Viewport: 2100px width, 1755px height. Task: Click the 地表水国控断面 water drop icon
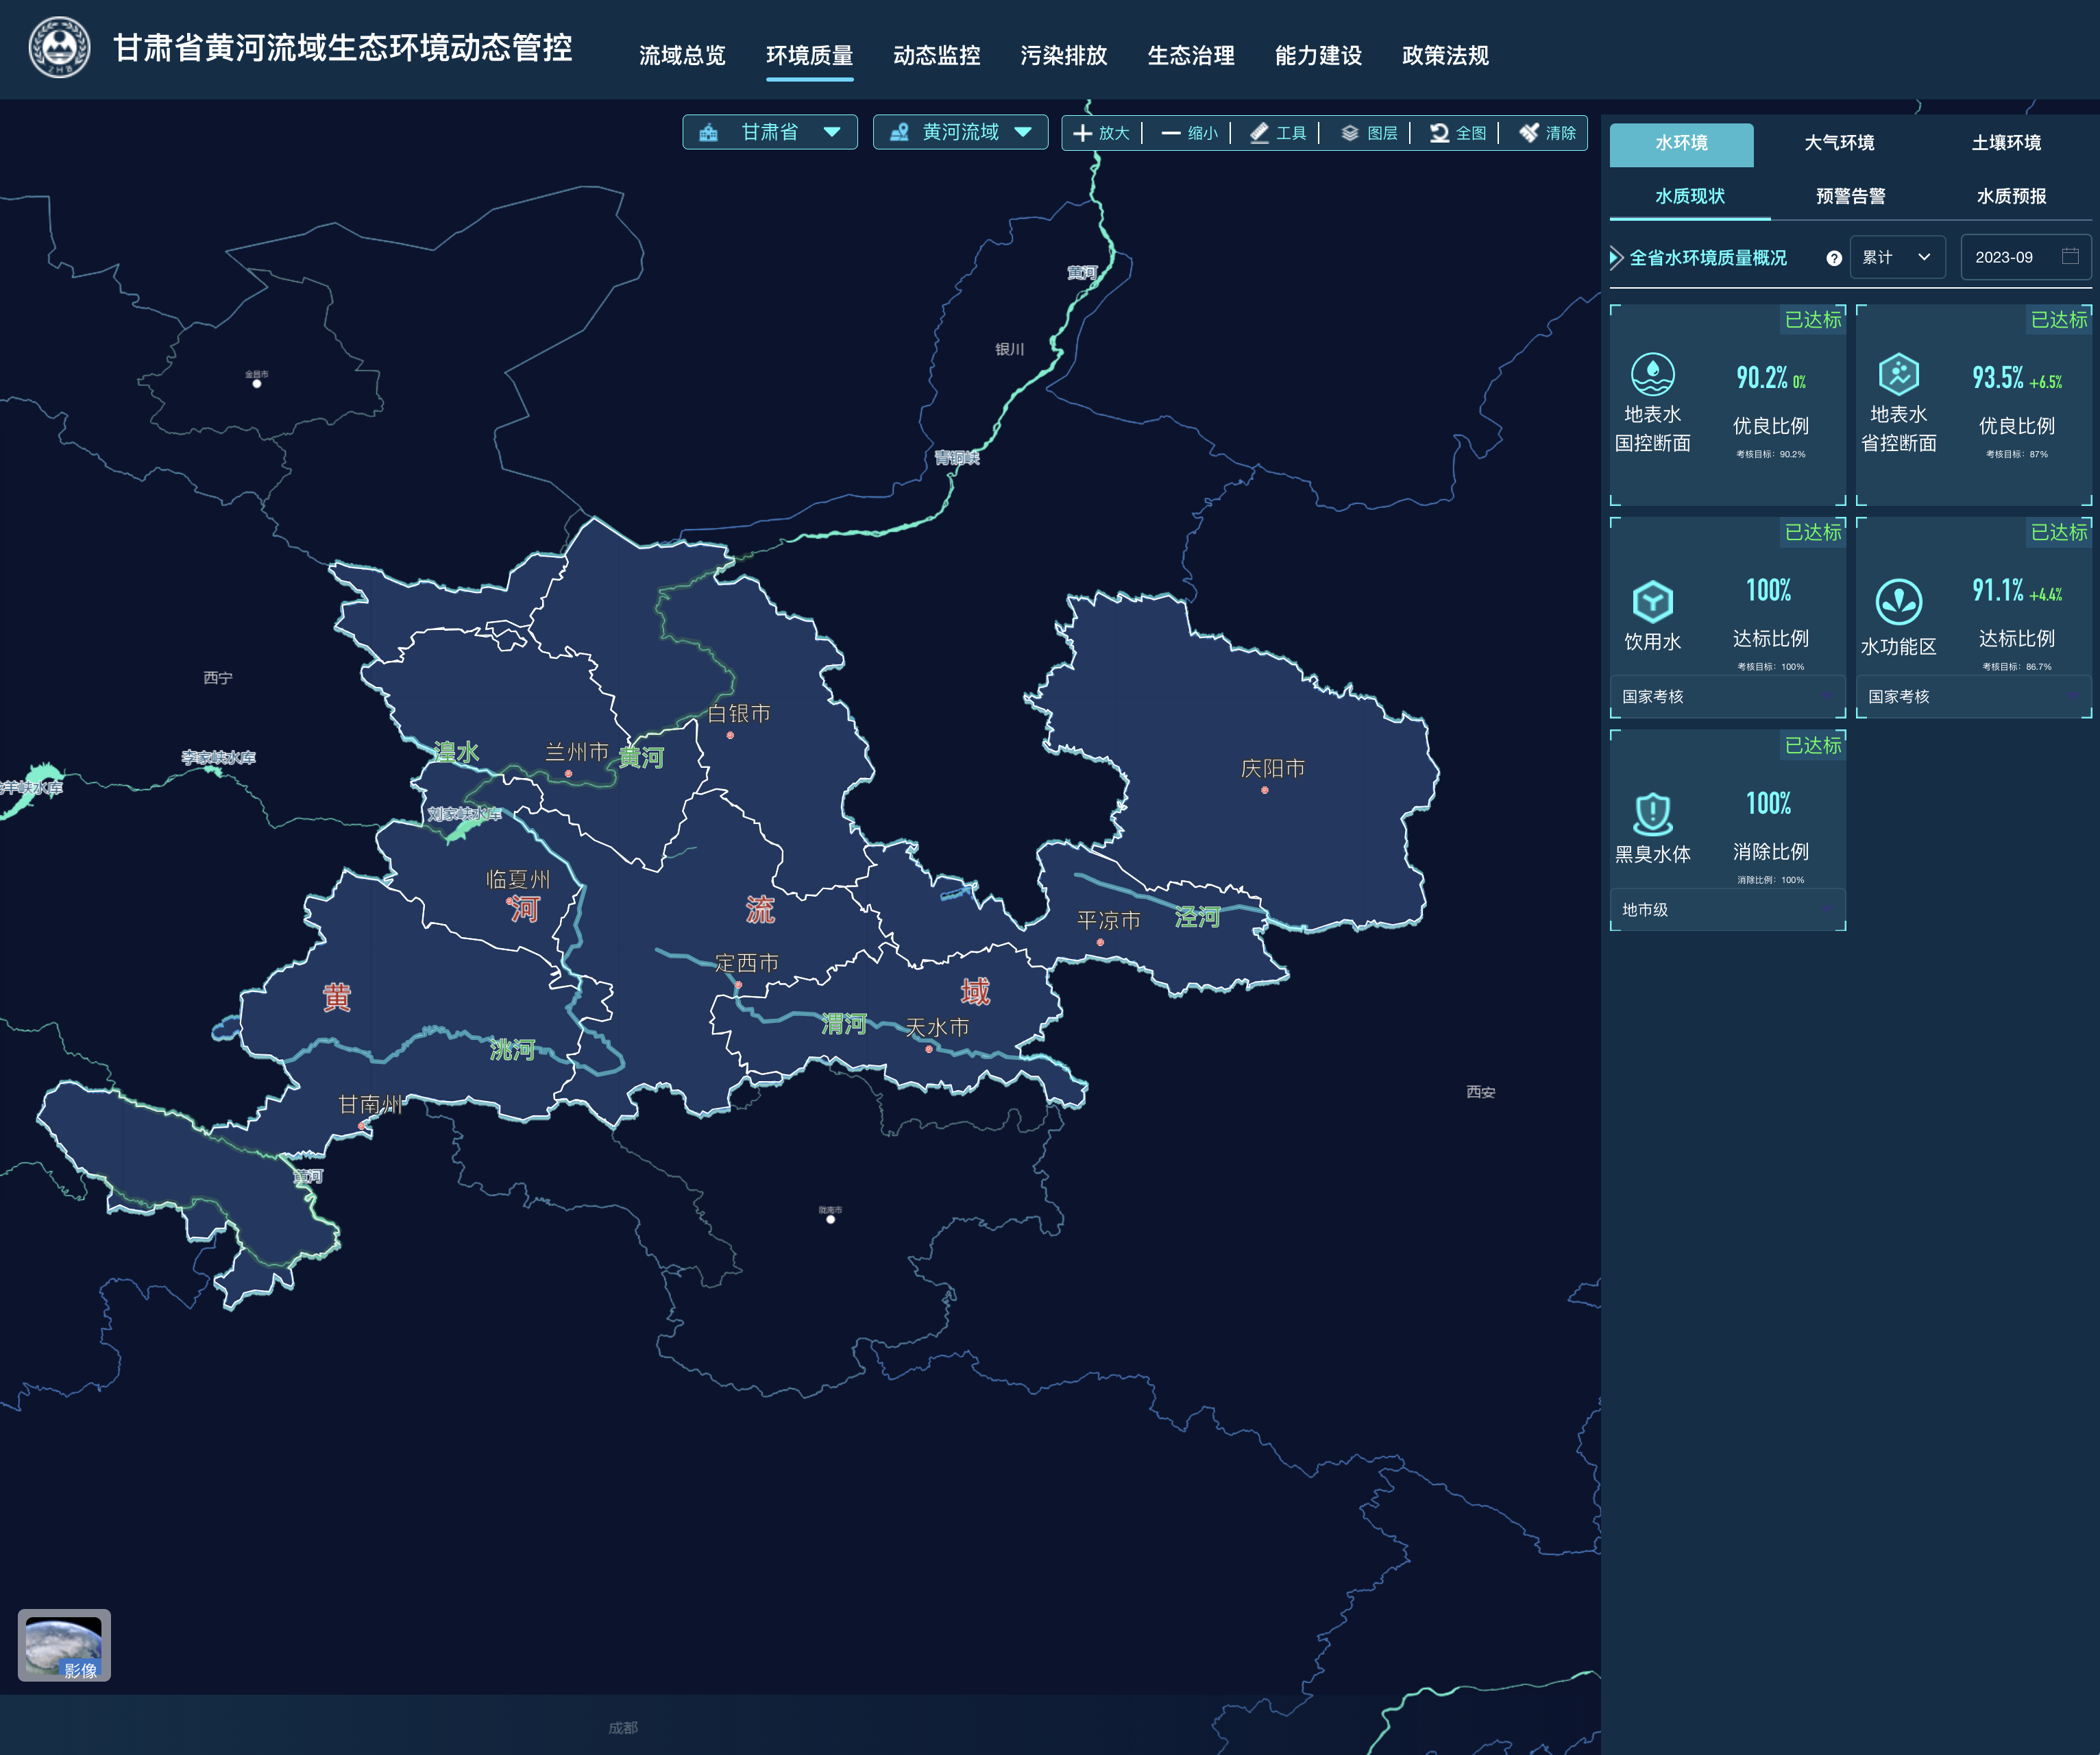coord(1652,374)
